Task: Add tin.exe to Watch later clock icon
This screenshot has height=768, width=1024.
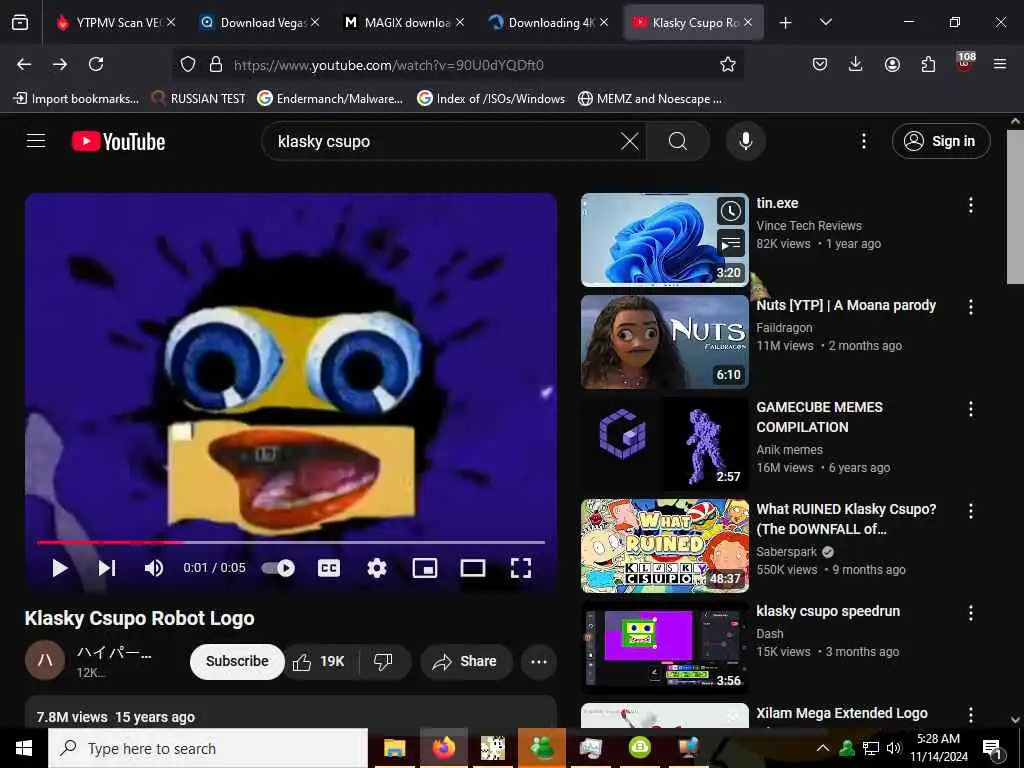Action: click(x=731, y=211)
